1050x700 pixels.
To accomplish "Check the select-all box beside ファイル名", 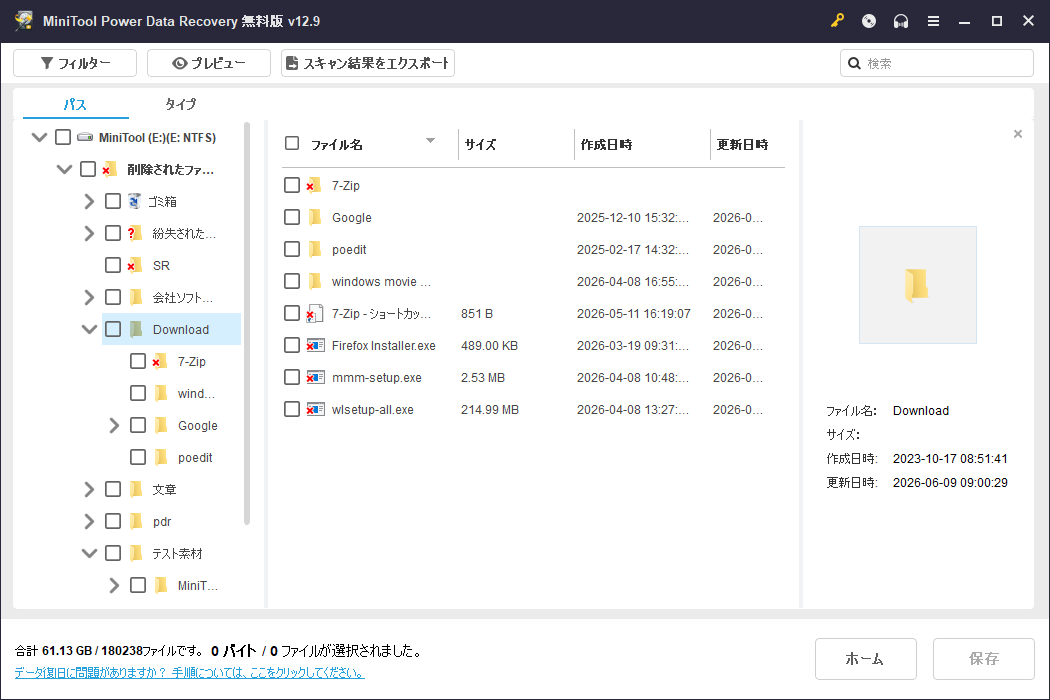I will (x=292, y=143).
